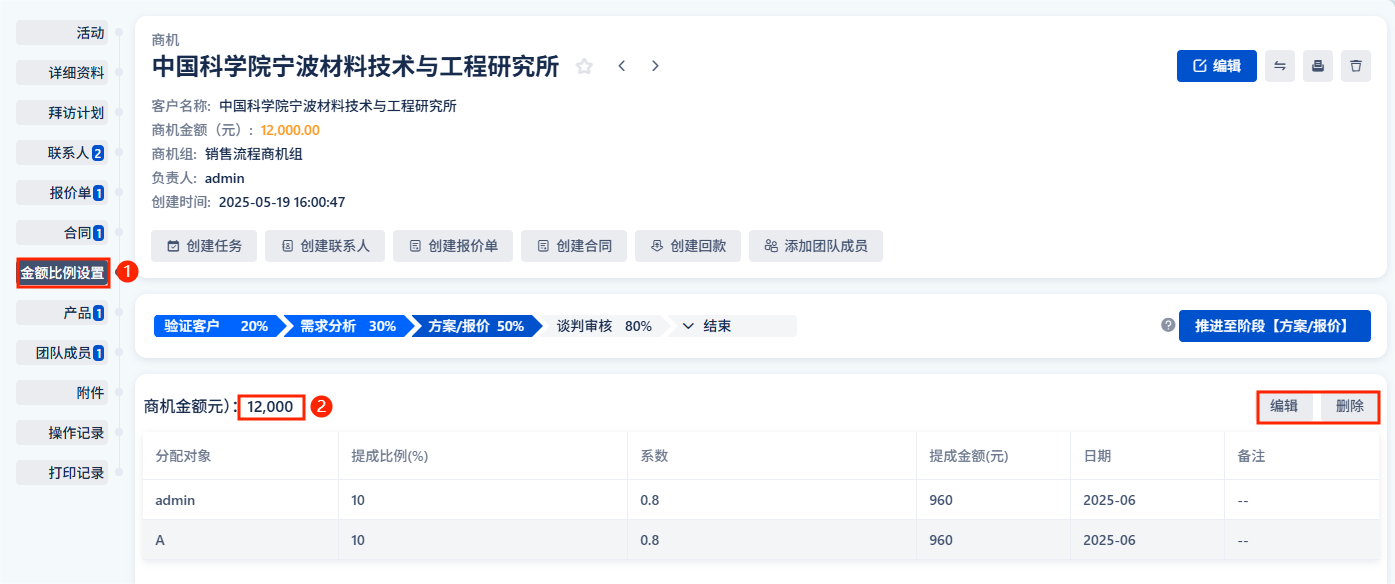This screenshot has width=1395, height=584.
Task: Select the 验证客户 20% stage
Action: point(216,326)
